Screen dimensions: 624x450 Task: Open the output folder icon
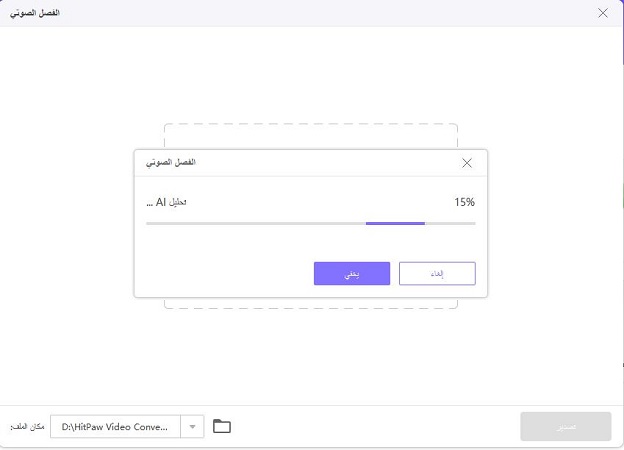(222, 427)
